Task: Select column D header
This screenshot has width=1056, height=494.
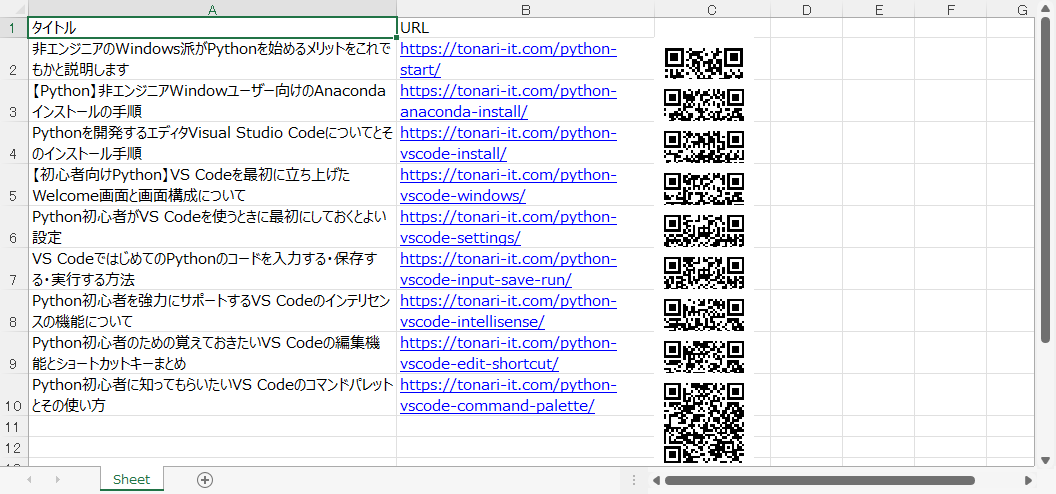Action: pyautogui.click(x=807, y=9)
